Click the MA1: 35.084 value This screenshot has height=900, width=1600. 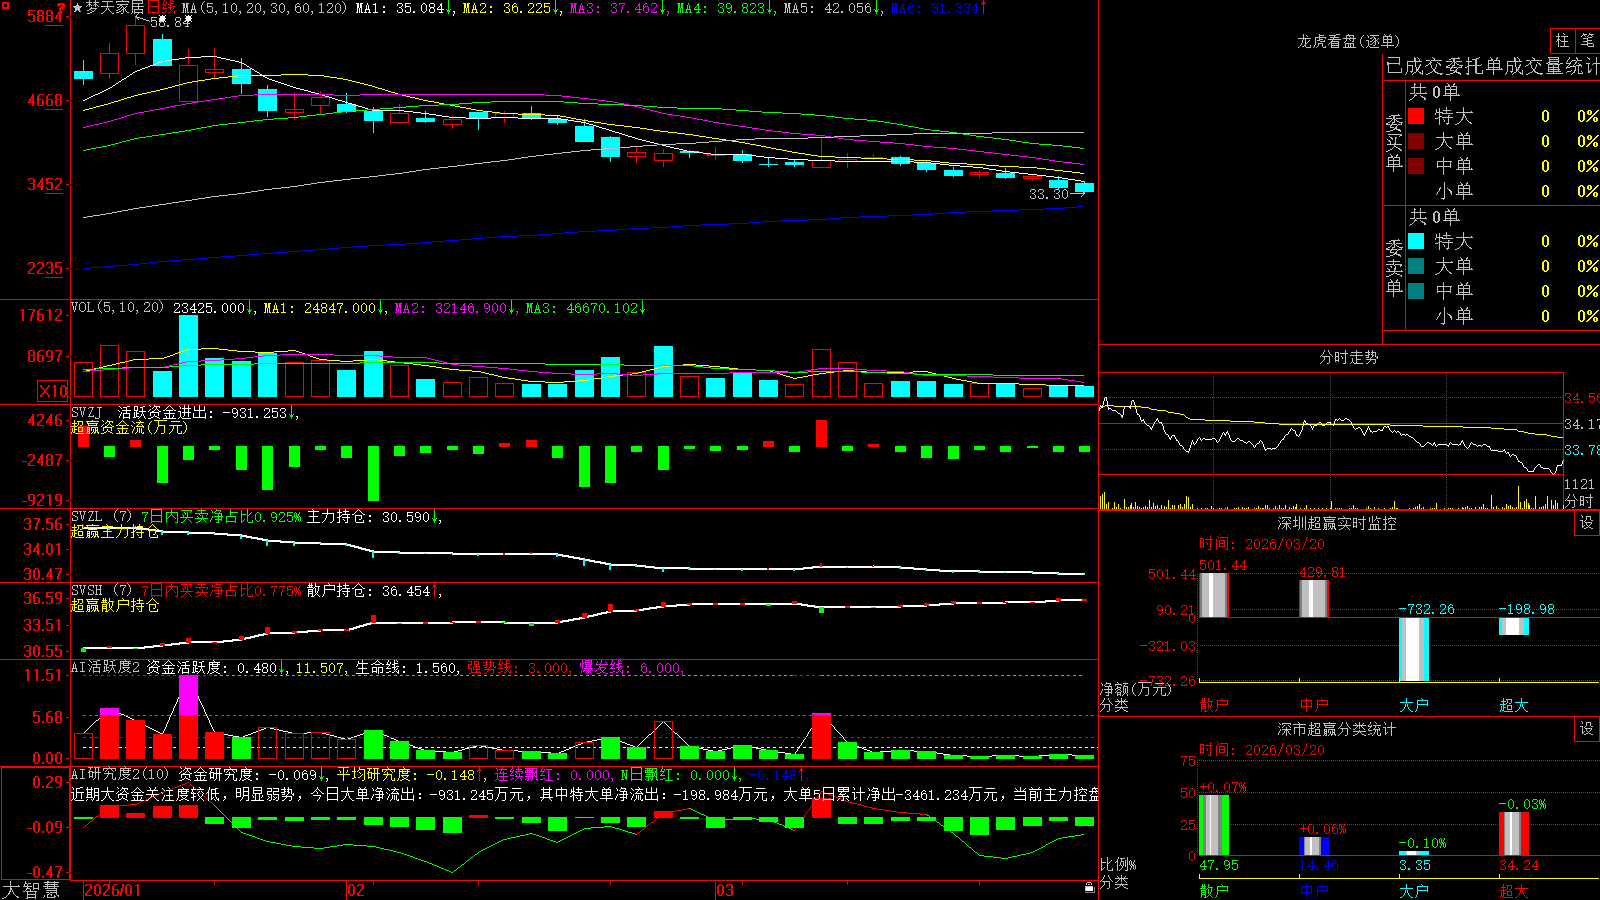pos(403,8)
